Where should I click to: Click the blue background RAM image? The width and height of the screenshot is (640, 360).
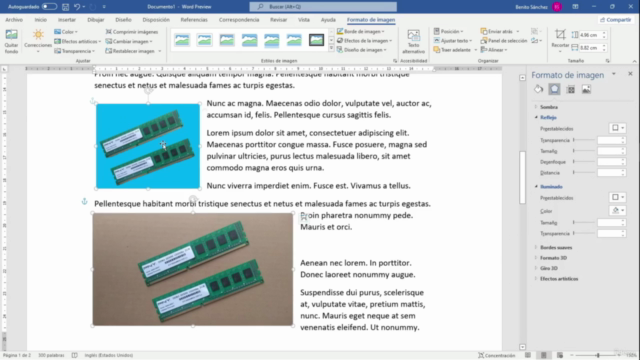point(148,146)
